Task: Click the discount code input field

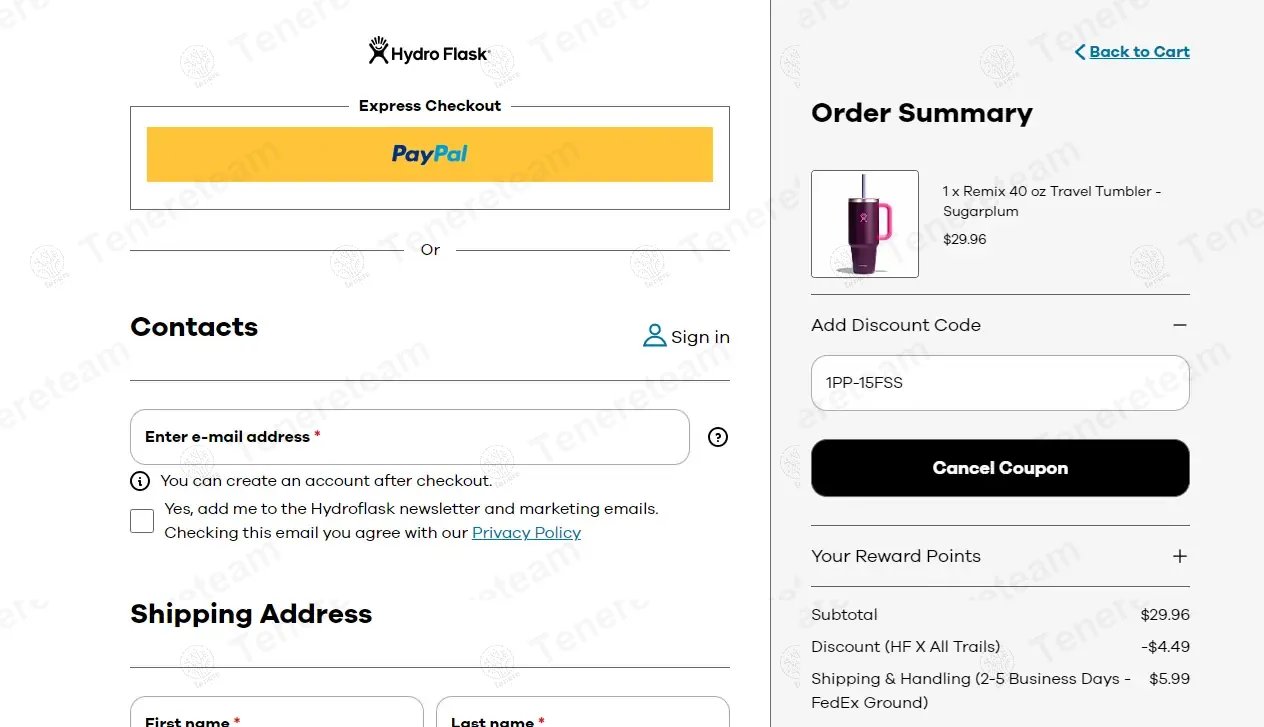Action: pyautogui.click(x=1000, y=383)
